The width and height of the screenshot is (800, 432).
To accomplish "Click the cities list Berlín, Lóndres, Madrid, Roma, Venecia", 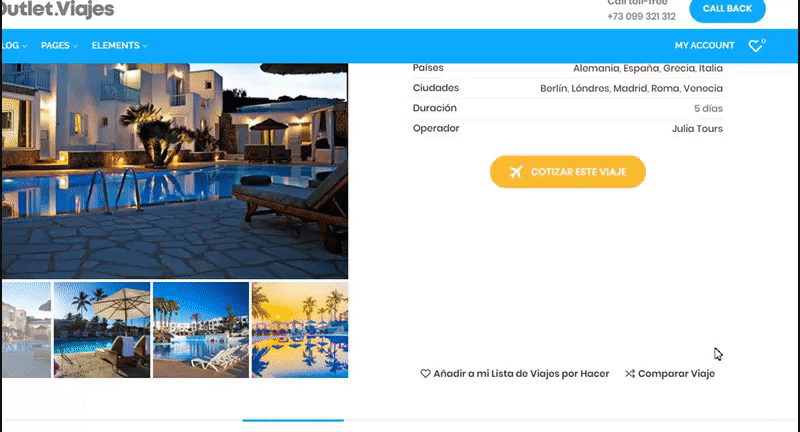I will pyautogui.click(x=631, y=88).
